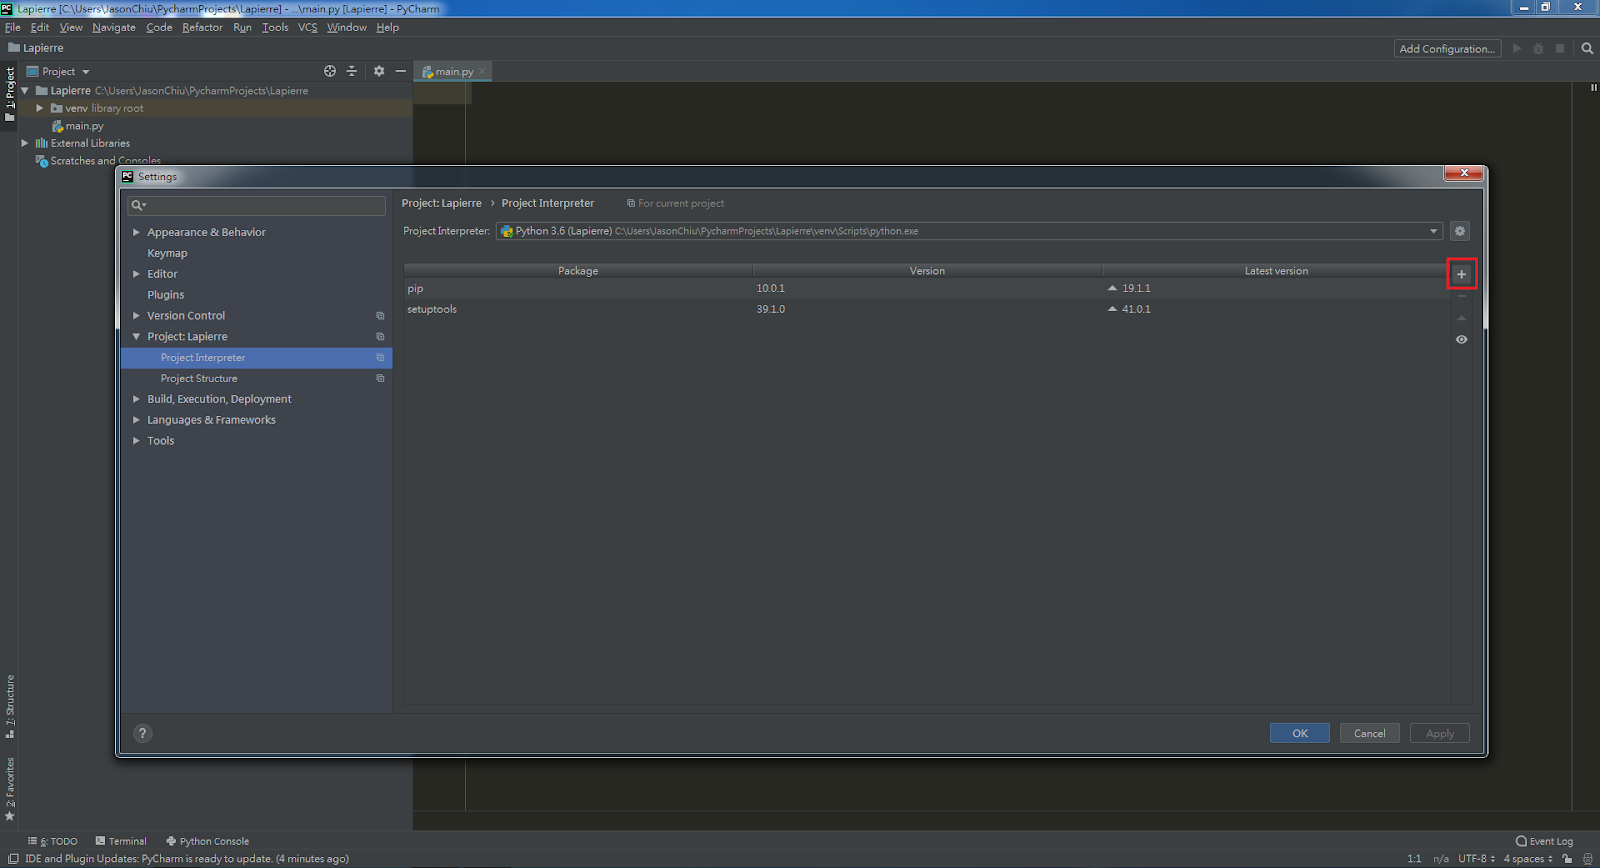The image size is (1600, 868).
Task: Expand the Editor settings node
Action: (x=136, y=274)
